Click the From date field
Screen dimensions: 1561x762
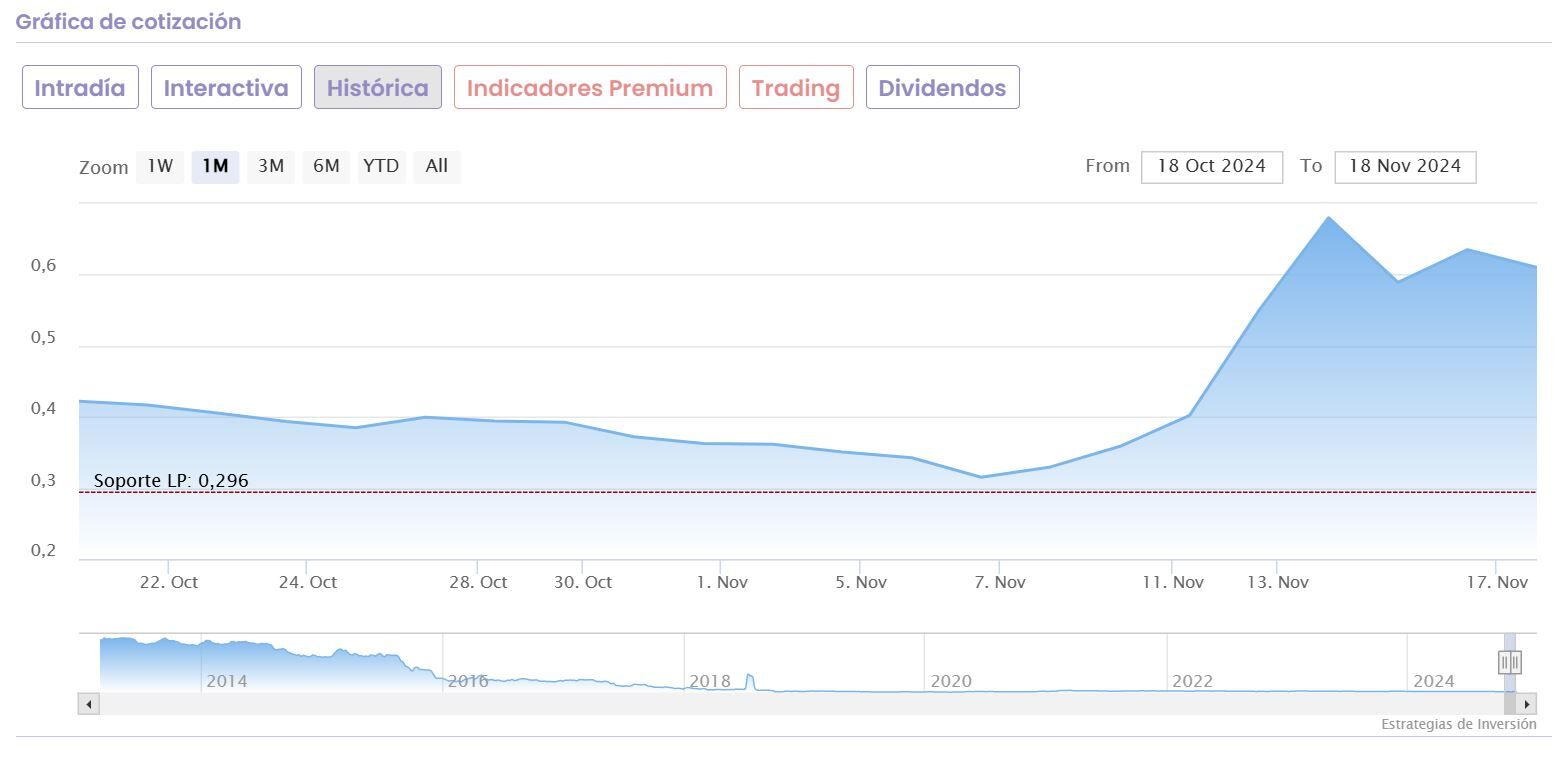[1211, 166]
